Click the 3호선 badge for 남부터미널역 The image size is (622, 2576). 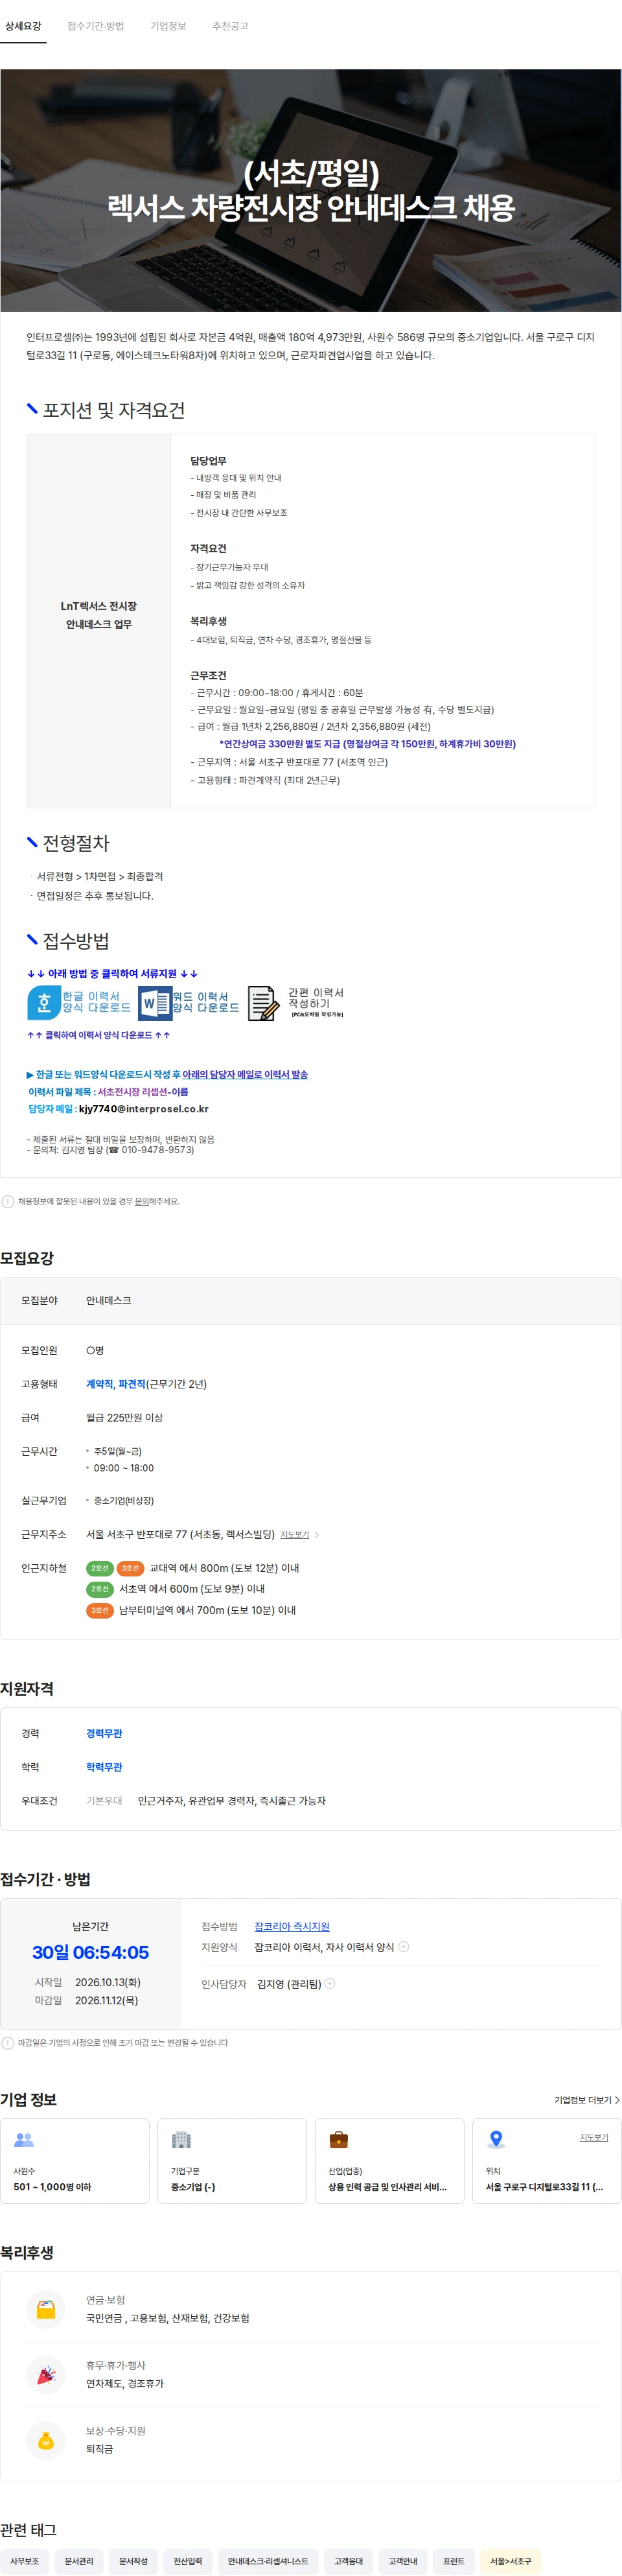pyautogui.click(x=100, y=1610)
